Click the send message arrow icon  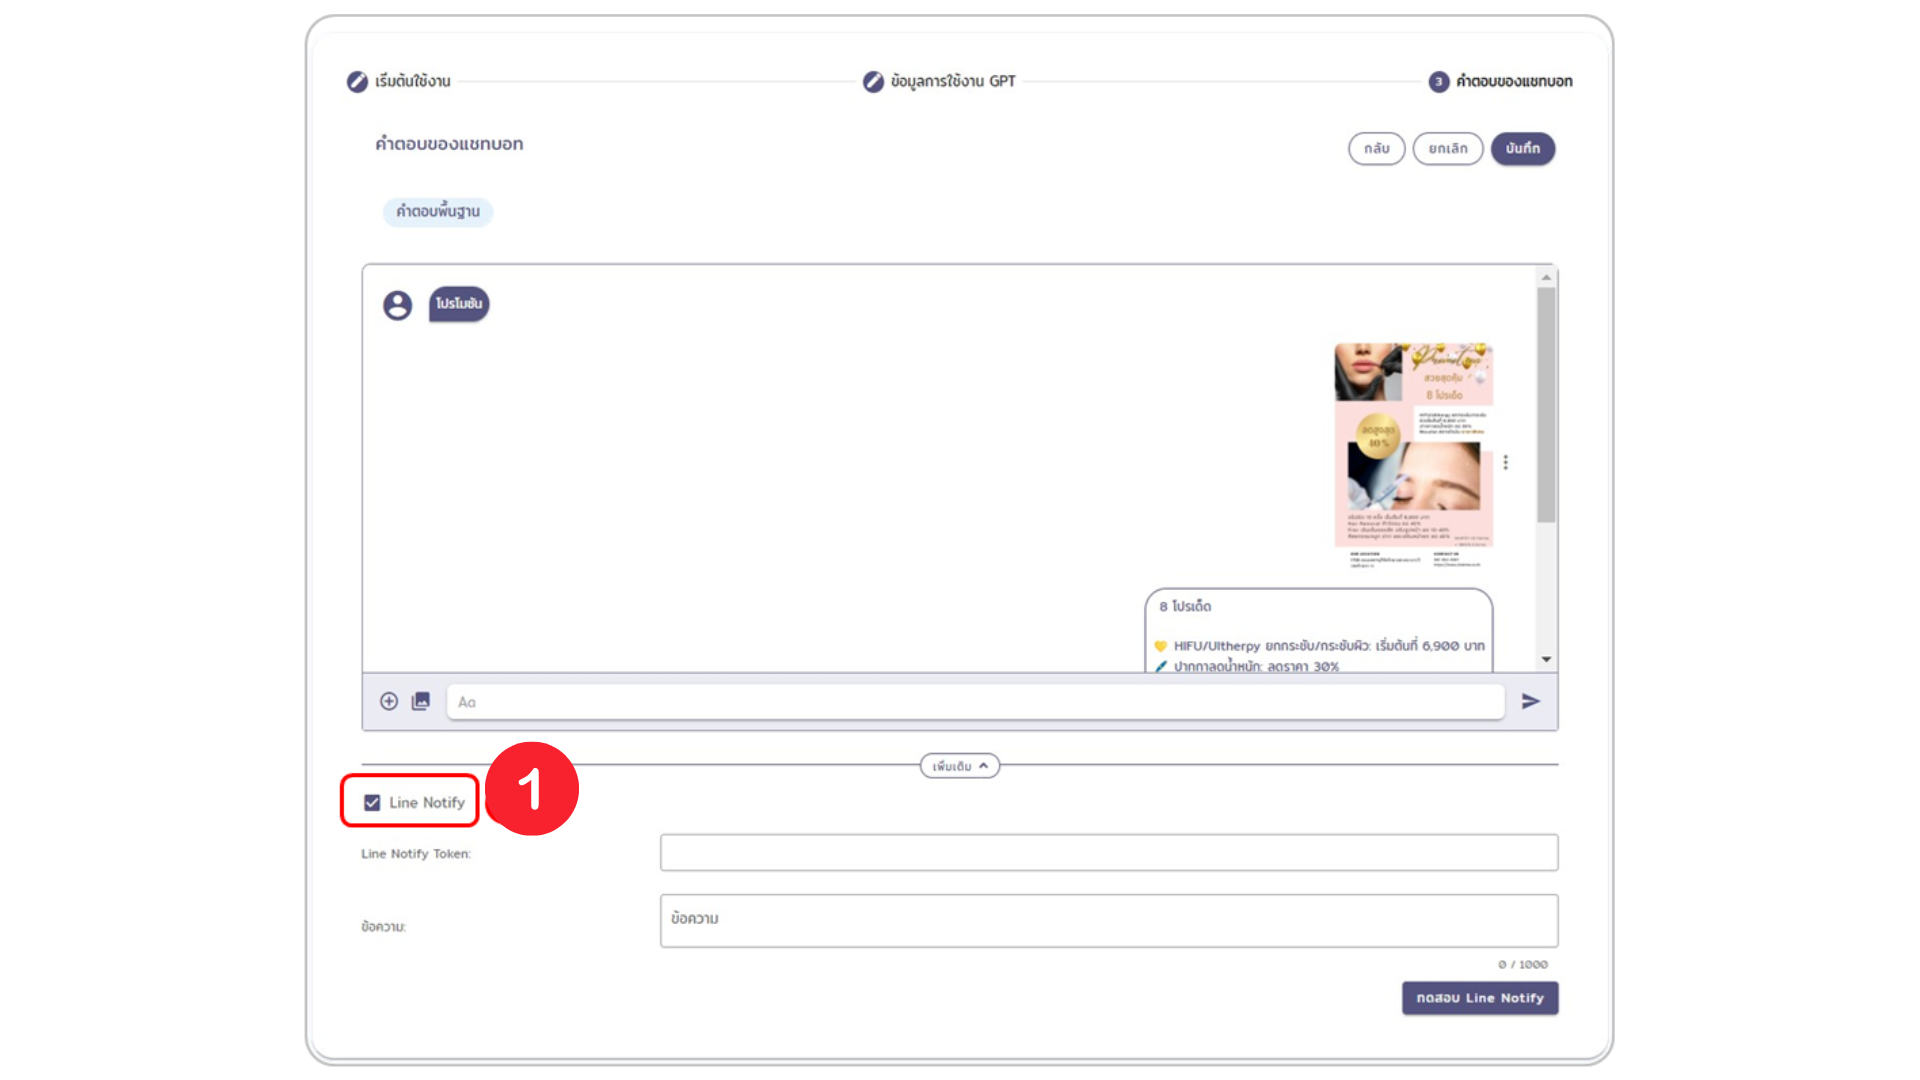(1530, 701)
